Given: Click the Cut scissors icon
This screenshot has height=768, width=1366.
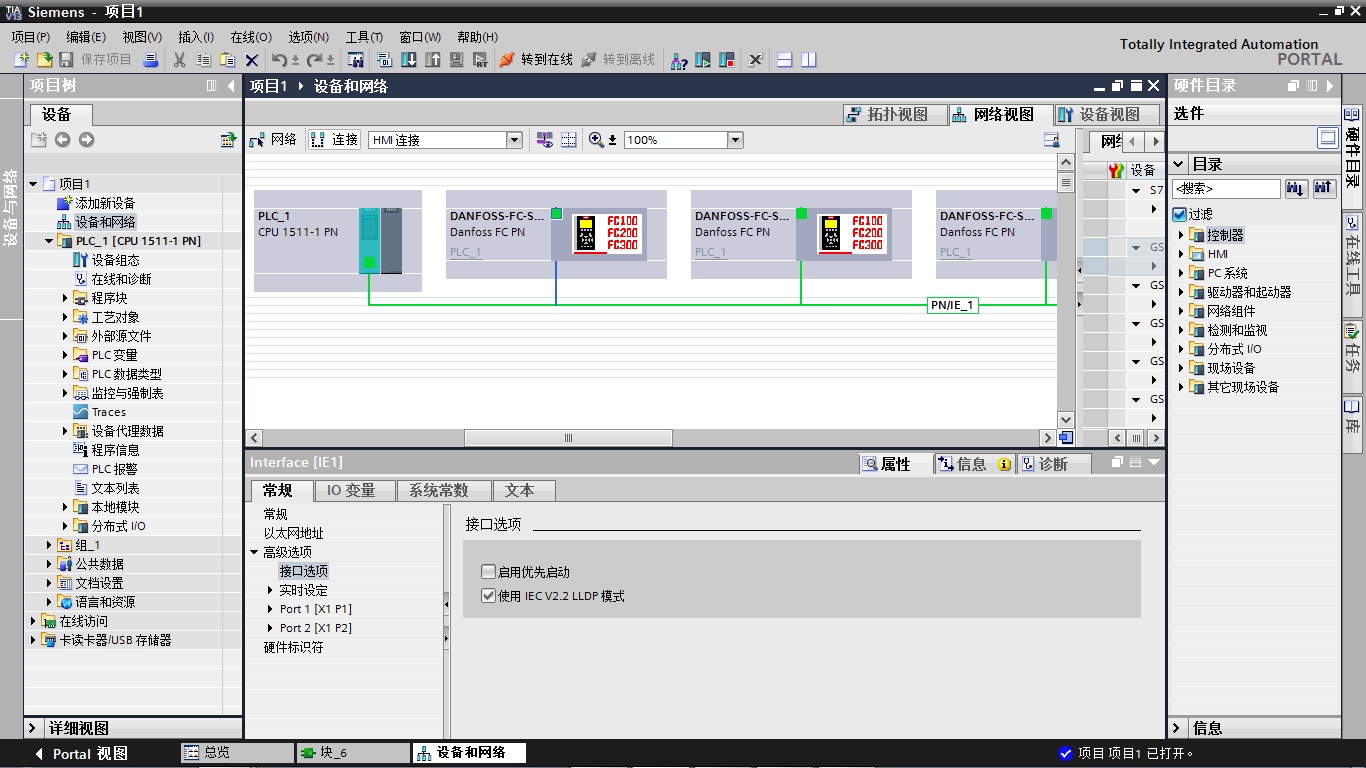Looking at the screenshot, I should click(x=179, y=60).
